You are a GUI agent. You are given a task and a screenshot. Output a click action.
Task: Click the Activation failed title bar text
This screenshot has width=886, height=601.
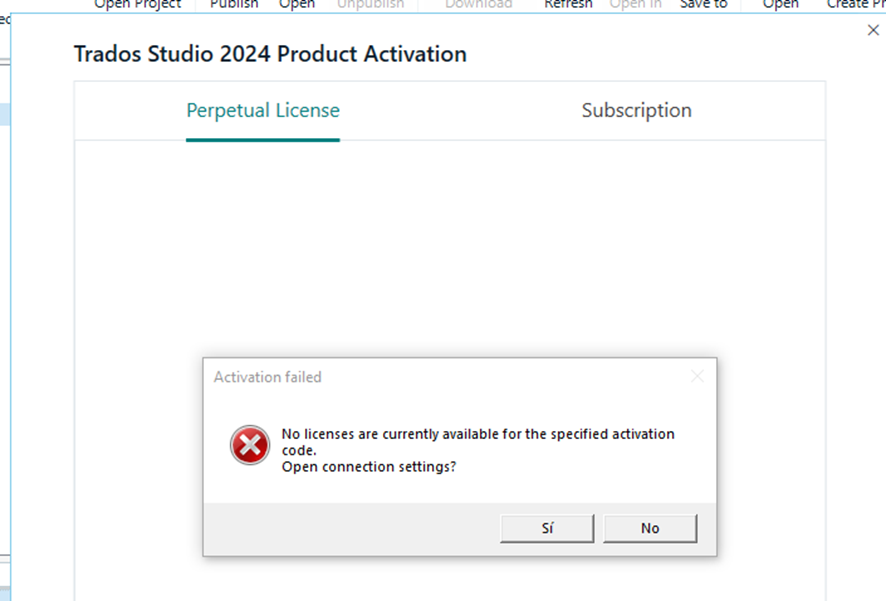267,377
